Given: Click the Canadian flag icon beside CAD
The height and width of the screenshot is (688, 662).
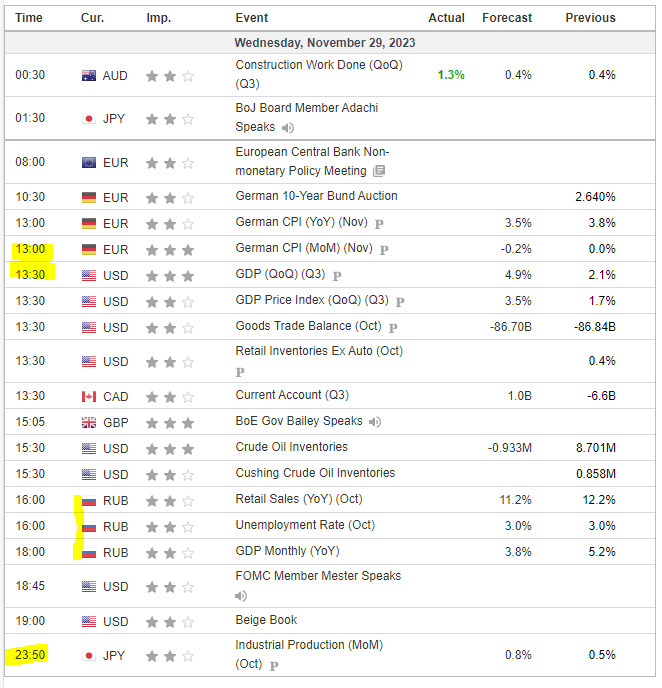Looking at the screenshot, I should pos(89,396).
